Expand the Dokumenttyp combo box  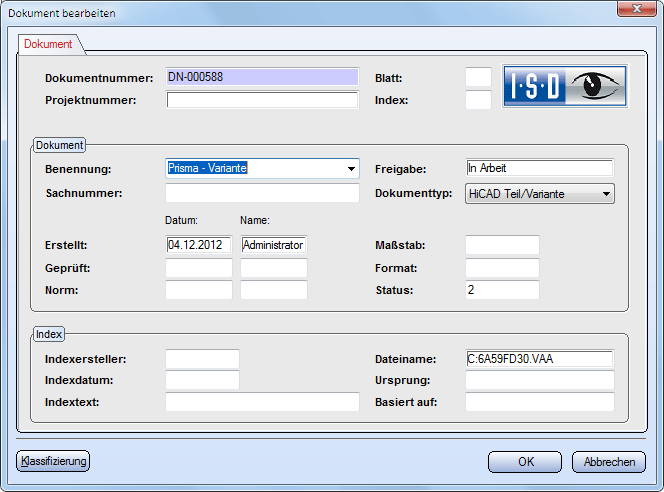606,194
